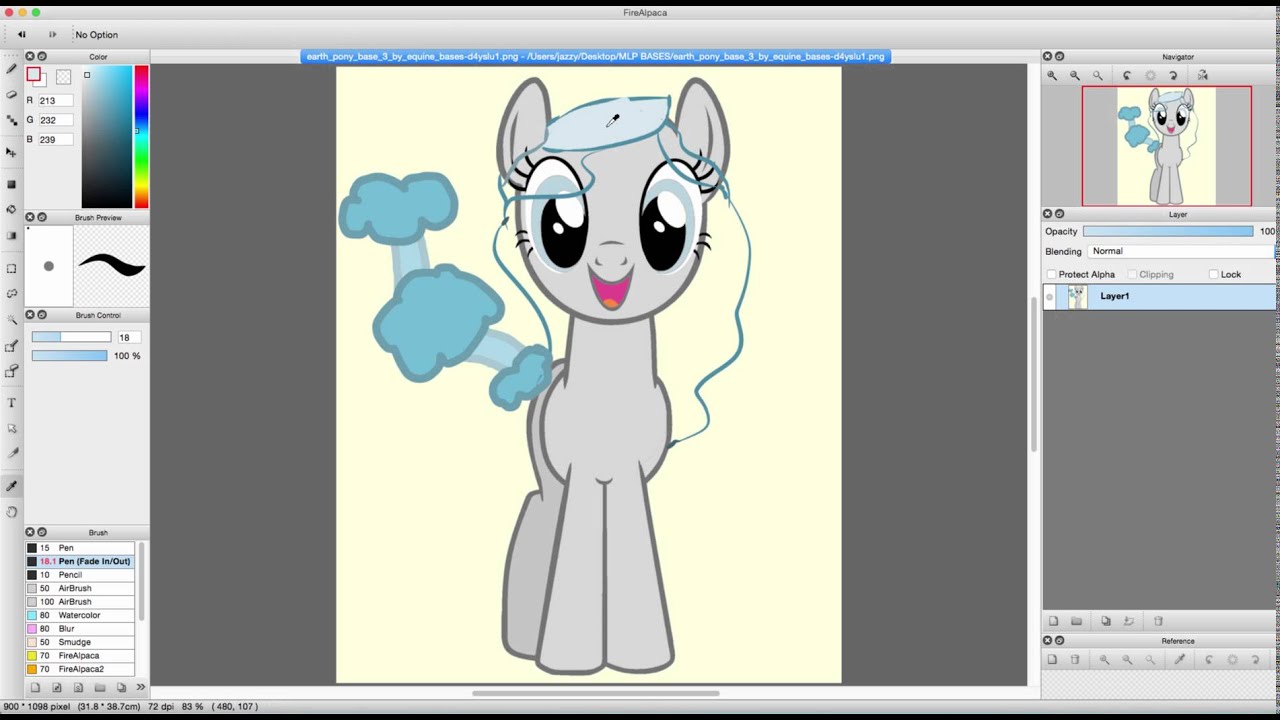Select the Eraser tool

pos(11,94)
